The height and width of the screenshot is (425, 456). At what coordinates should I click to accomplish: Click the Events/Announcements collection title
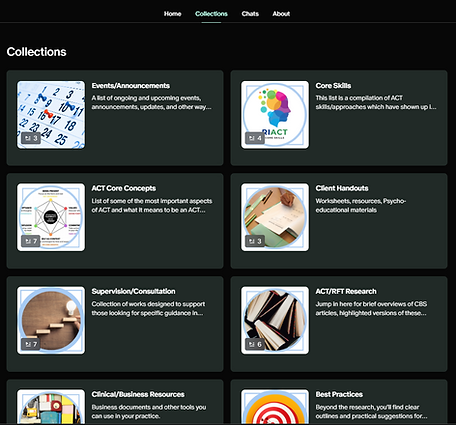tap(131, 86)
